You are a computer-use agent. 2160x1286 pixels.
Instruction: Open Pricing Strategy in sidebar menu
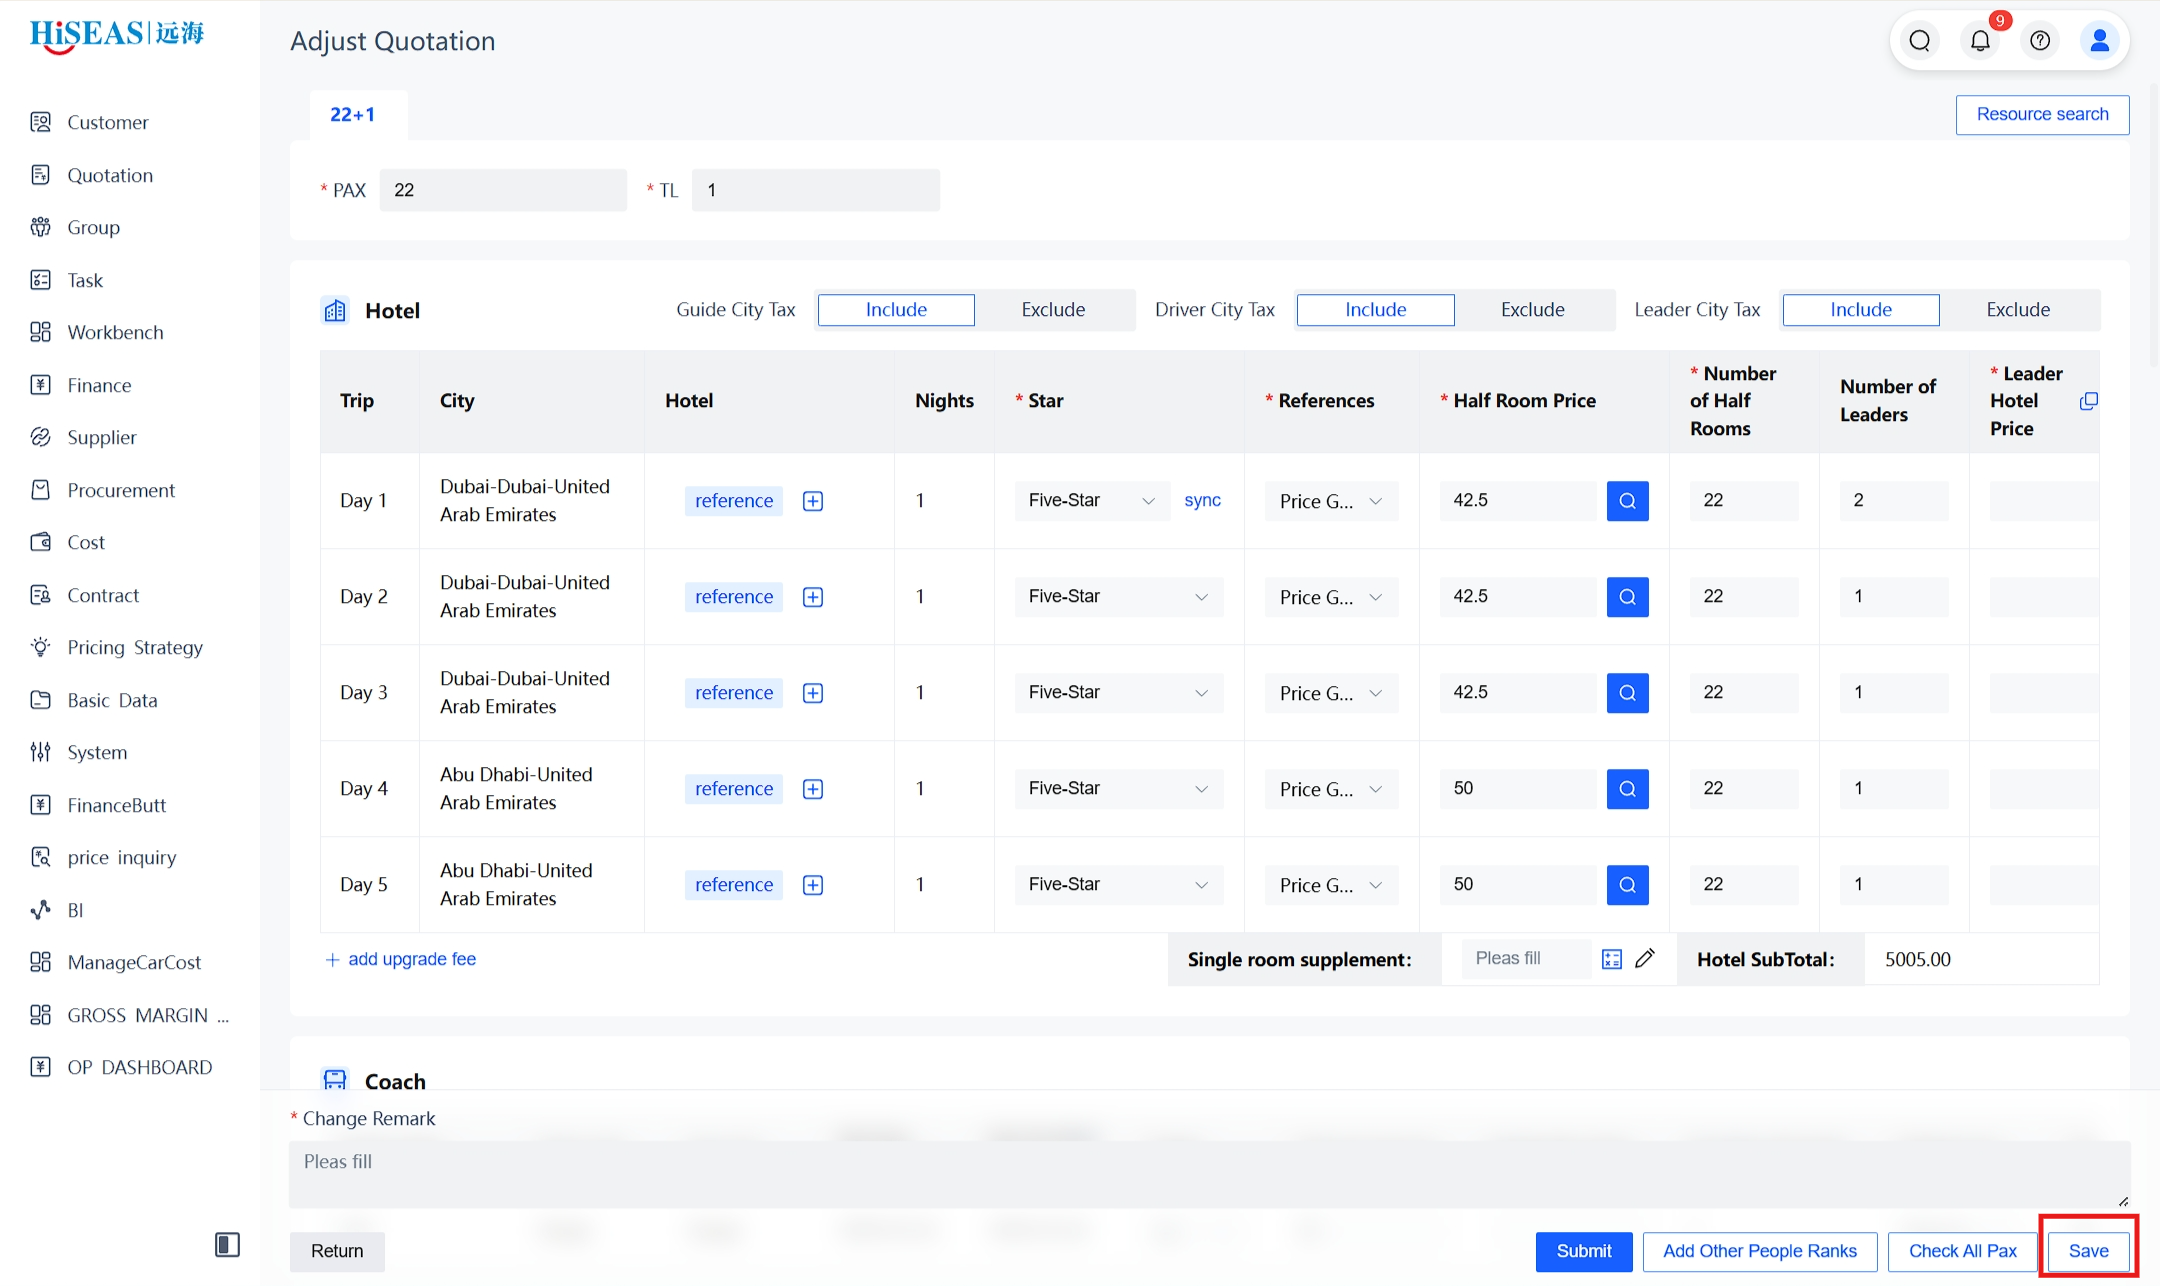click(x=134, y=647)
